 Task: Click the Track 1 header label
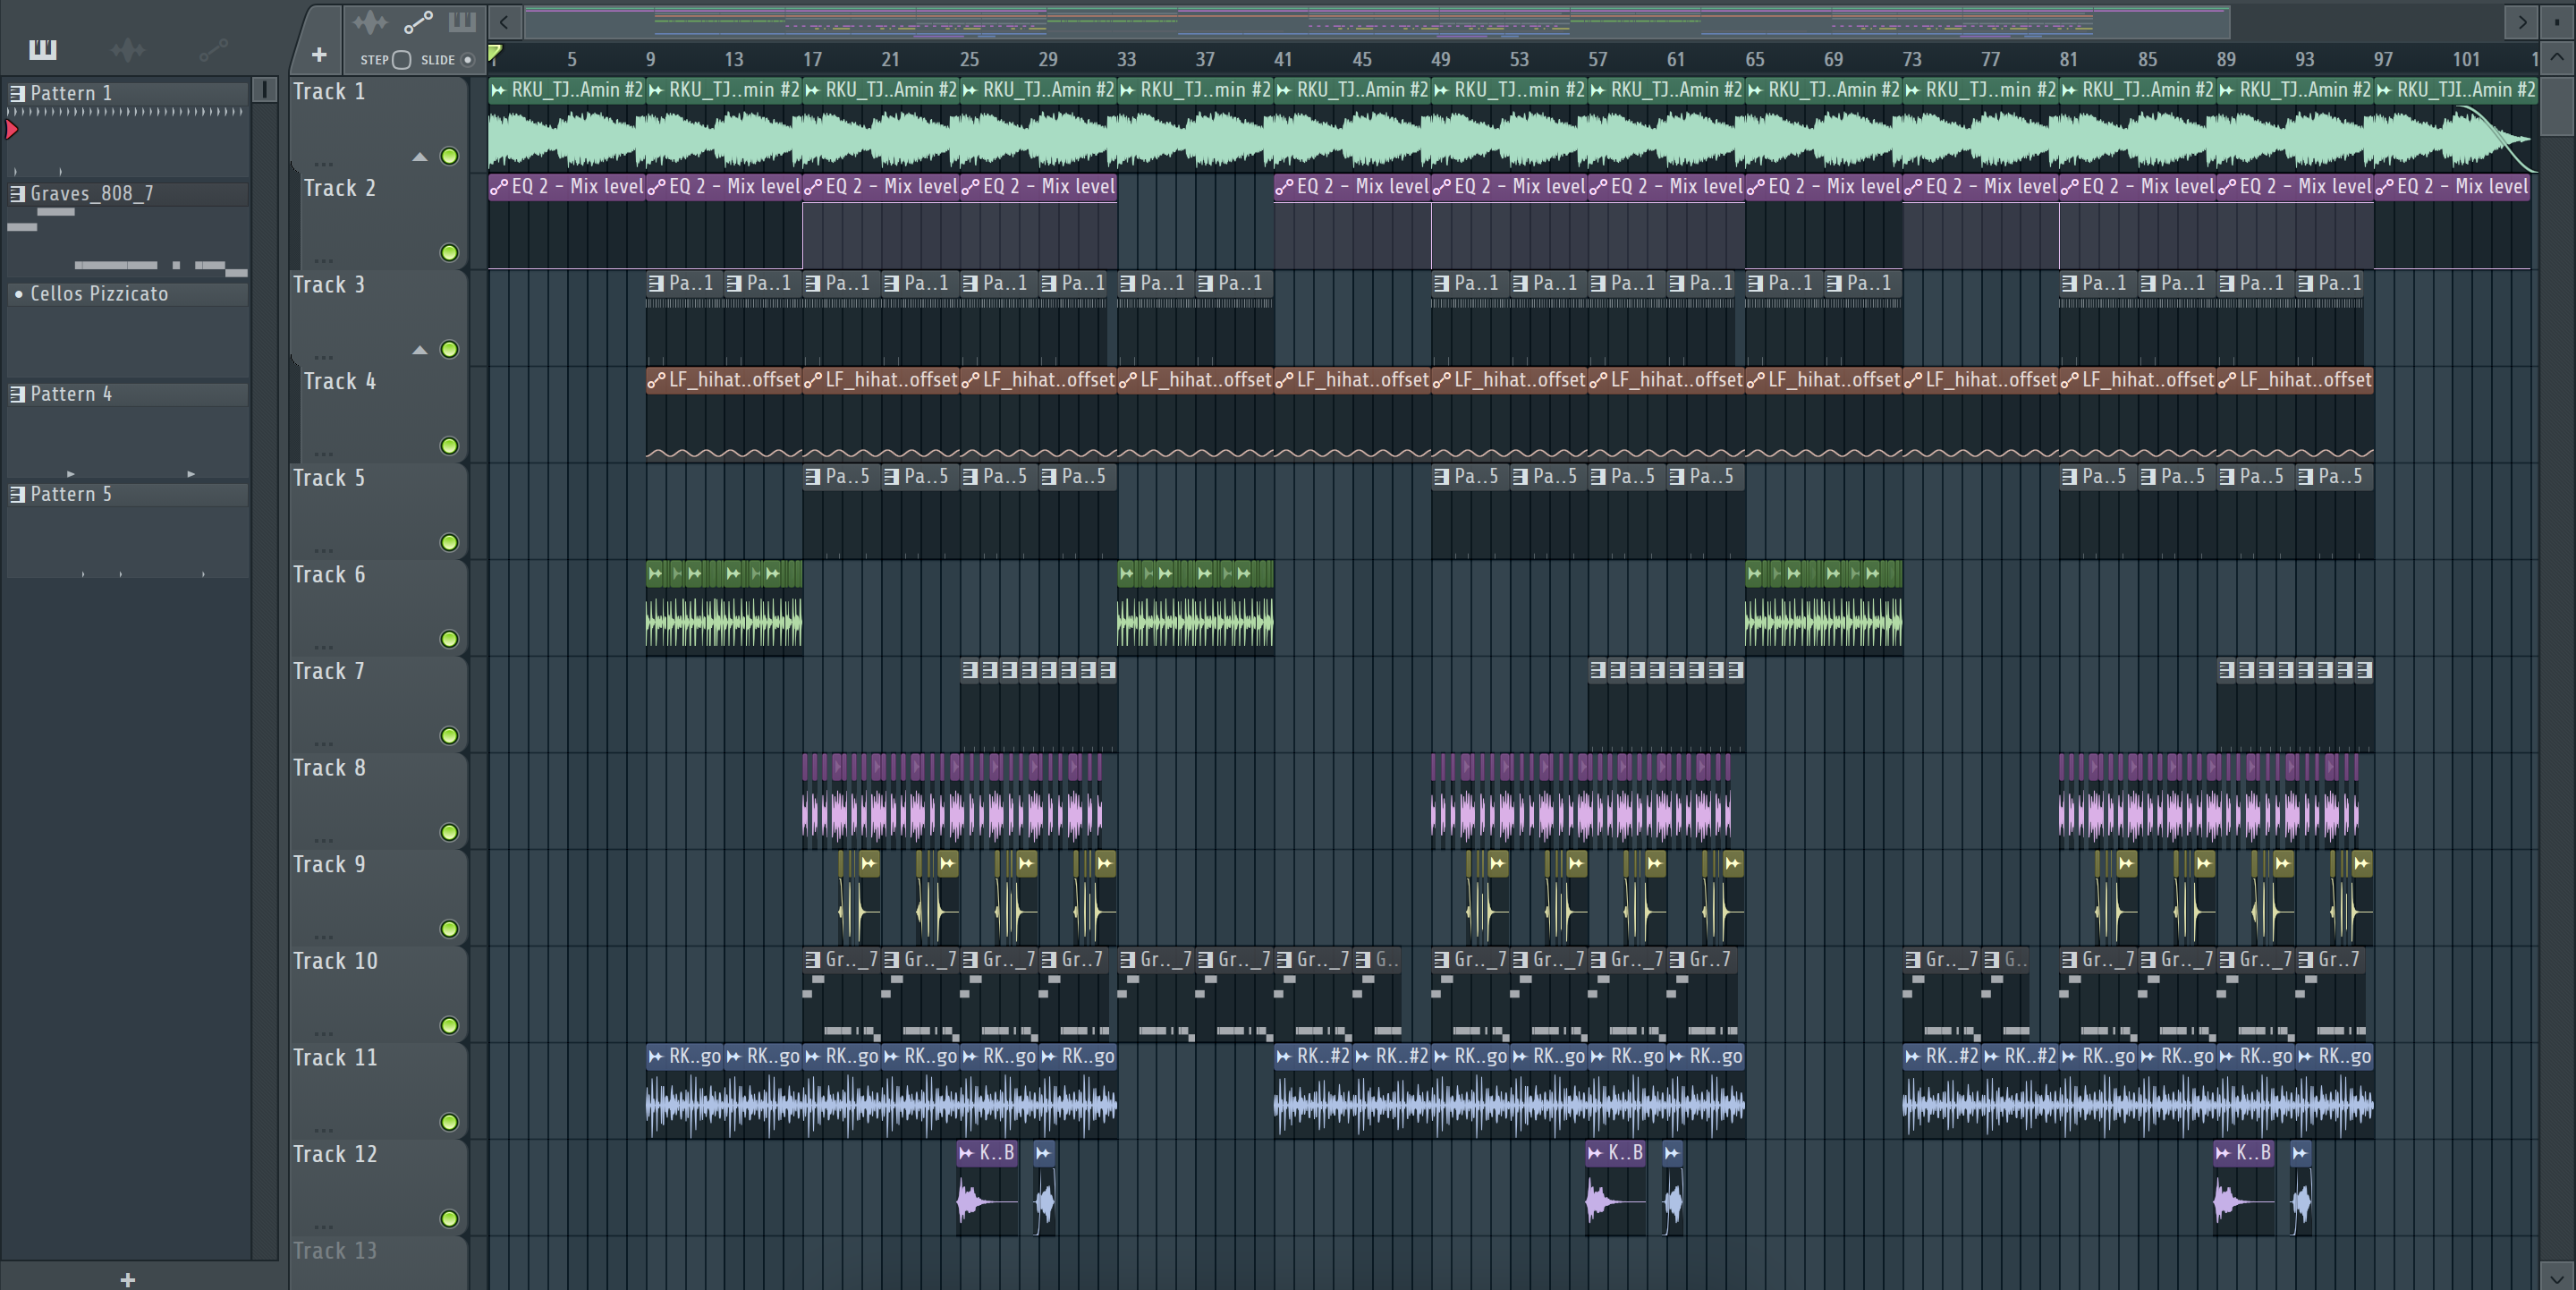pos(329,91)
